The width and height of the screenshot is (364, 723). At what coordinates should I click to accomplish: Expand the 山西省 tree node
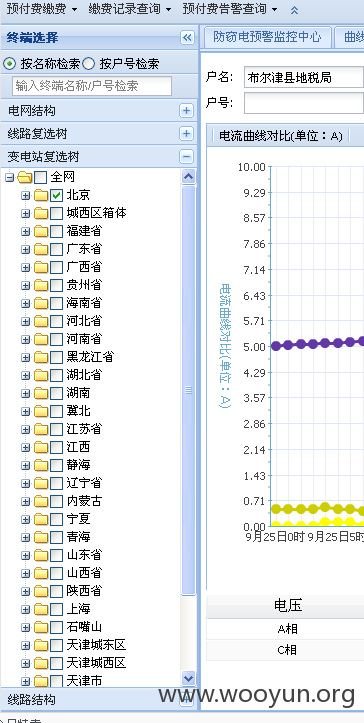coord(25,573)
